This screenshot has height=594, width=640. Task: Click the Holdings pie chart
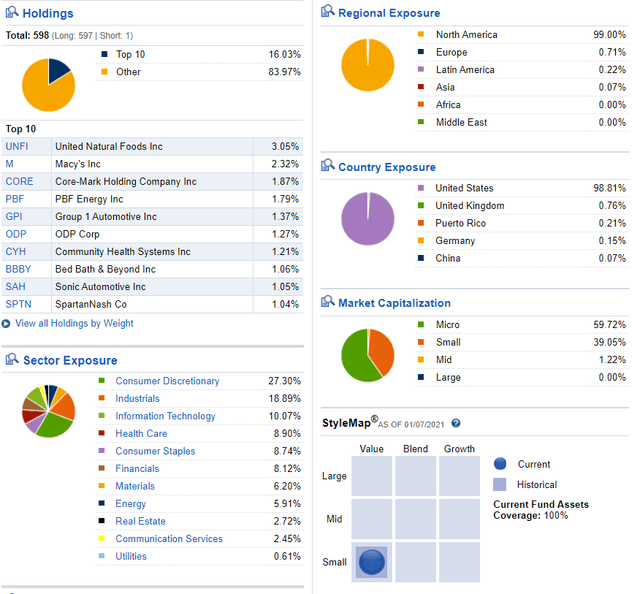point(49,85)
